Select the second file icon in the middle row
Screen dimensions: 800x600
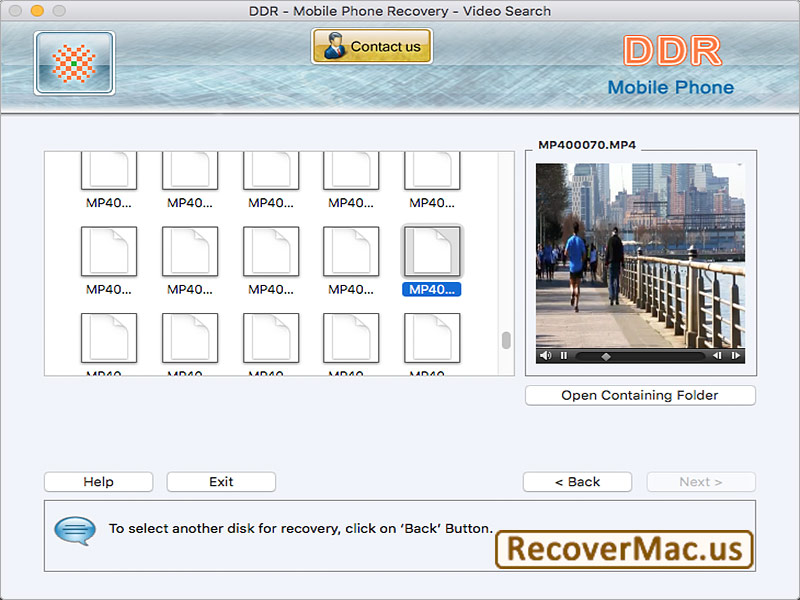point(190,251)
